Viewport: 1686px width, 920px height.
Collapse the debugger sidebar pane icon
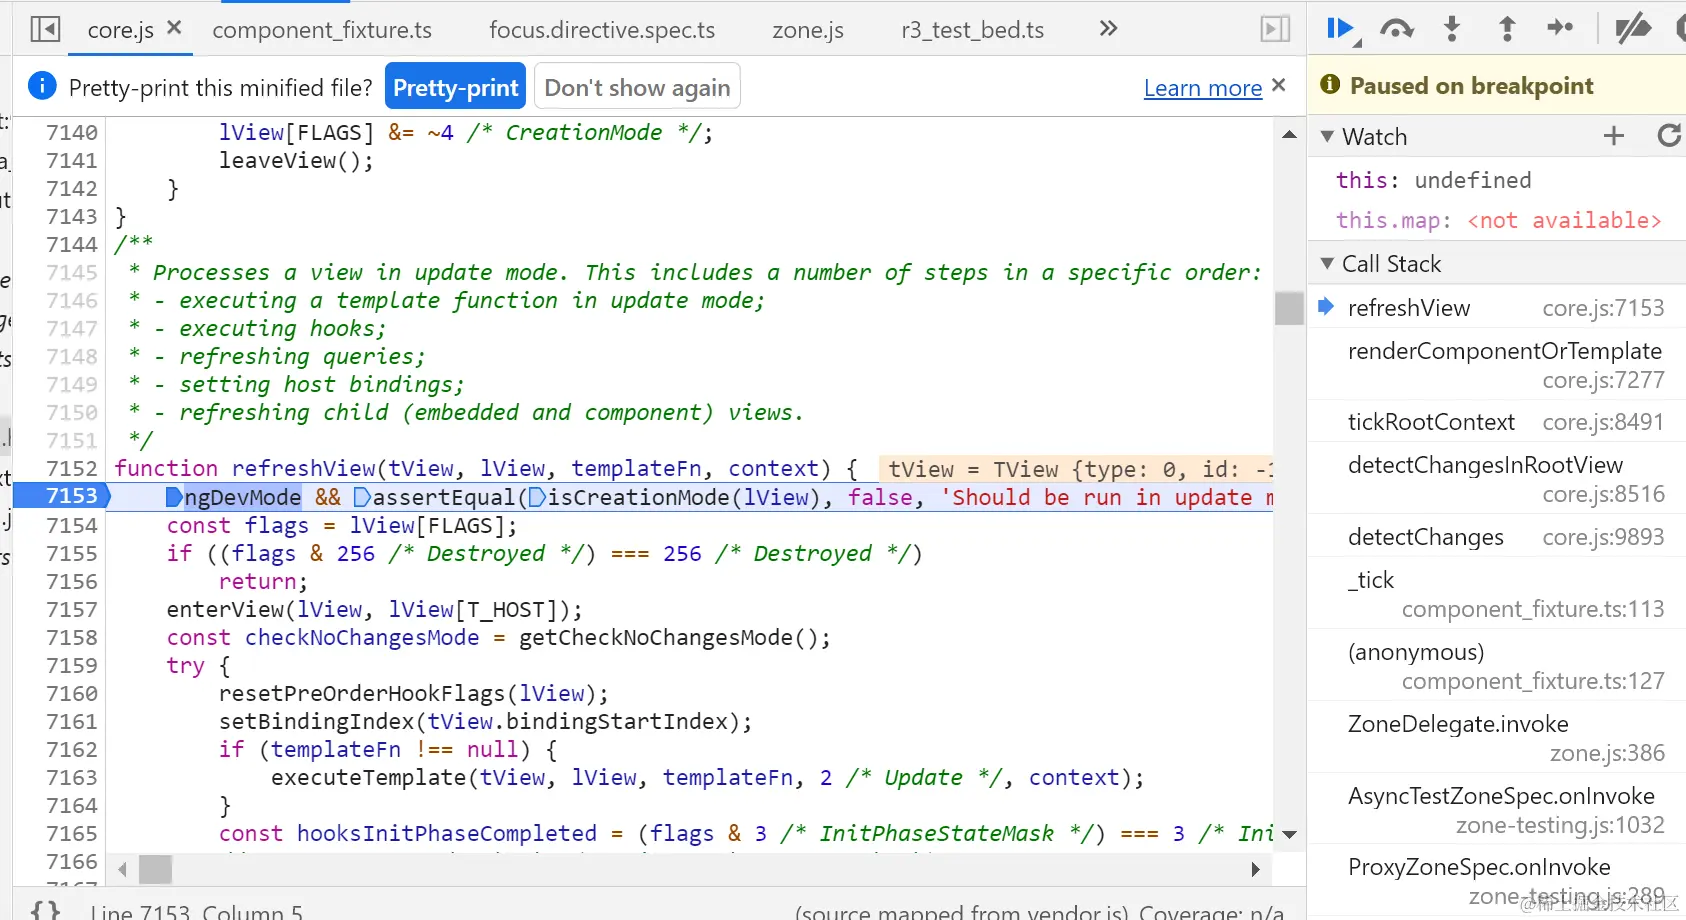1275,29
